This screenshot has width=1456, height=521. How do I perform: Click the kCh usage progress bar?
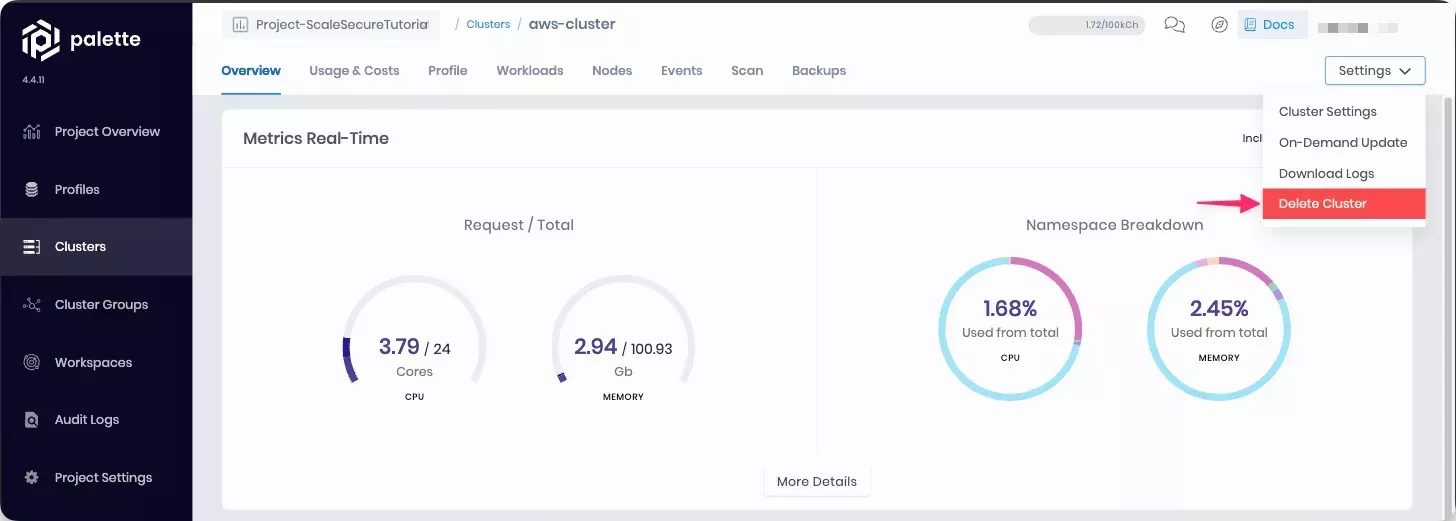1087,25
